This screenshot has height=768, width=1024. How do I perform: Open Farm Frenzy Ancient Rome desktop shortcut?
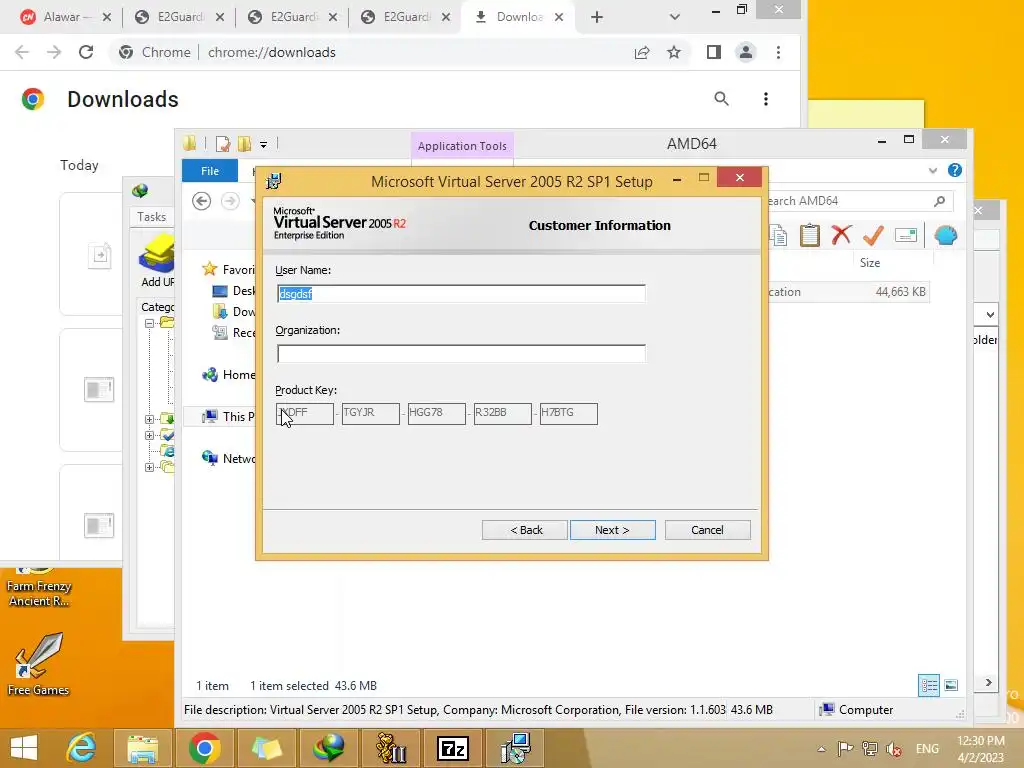click(39, 588)
